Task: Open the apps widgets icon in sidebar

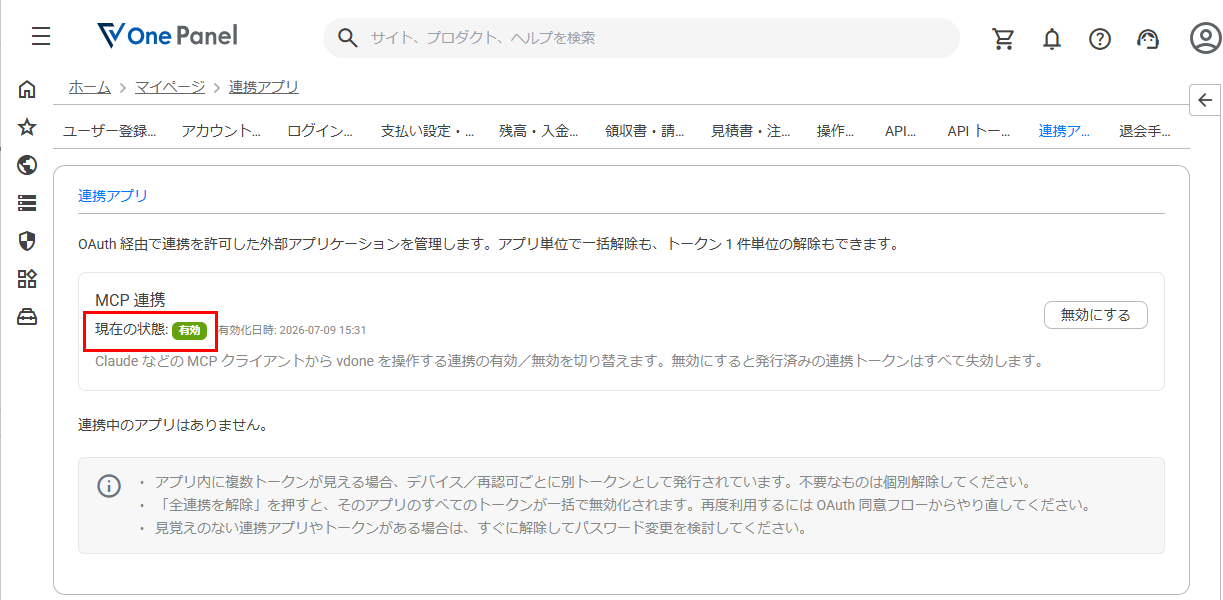Action: tap(27, 279)
